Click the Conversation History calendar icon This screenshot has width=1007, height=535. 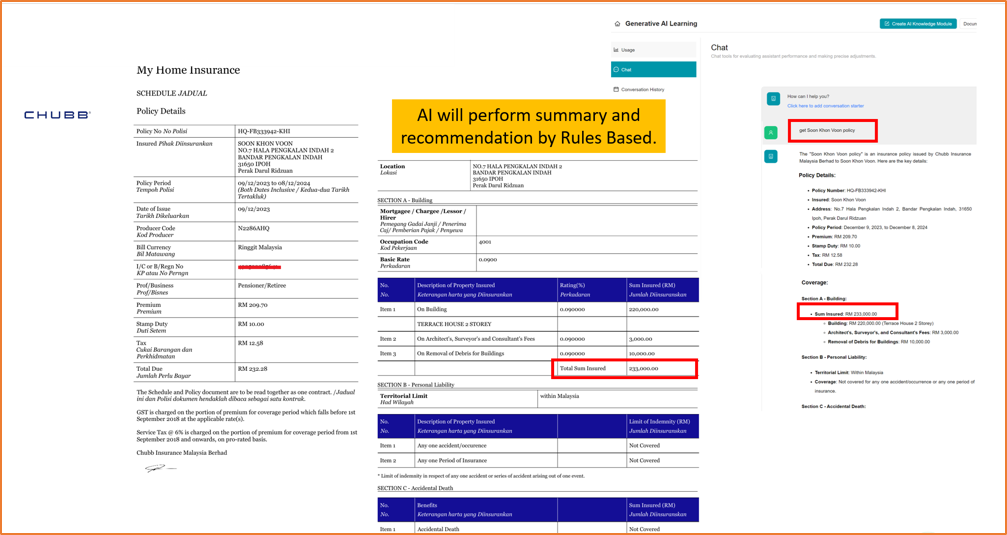point(616,89)
